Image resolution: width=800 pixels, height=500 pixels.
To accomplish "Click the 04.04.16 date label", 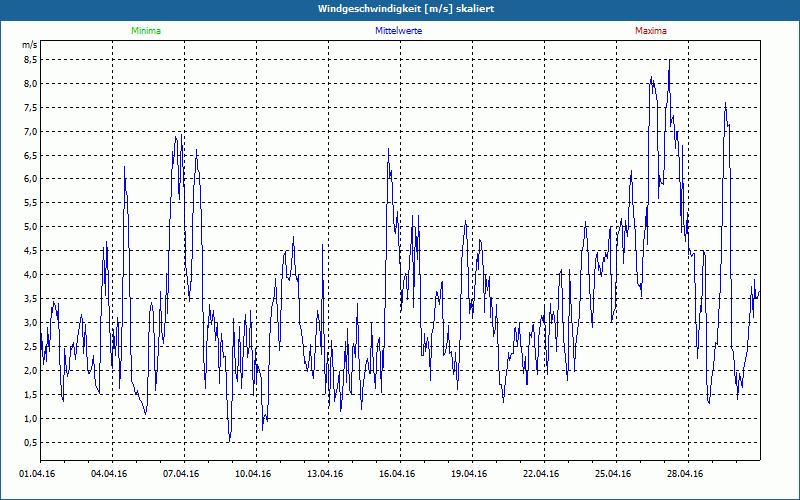I will (x=109, y=474).
